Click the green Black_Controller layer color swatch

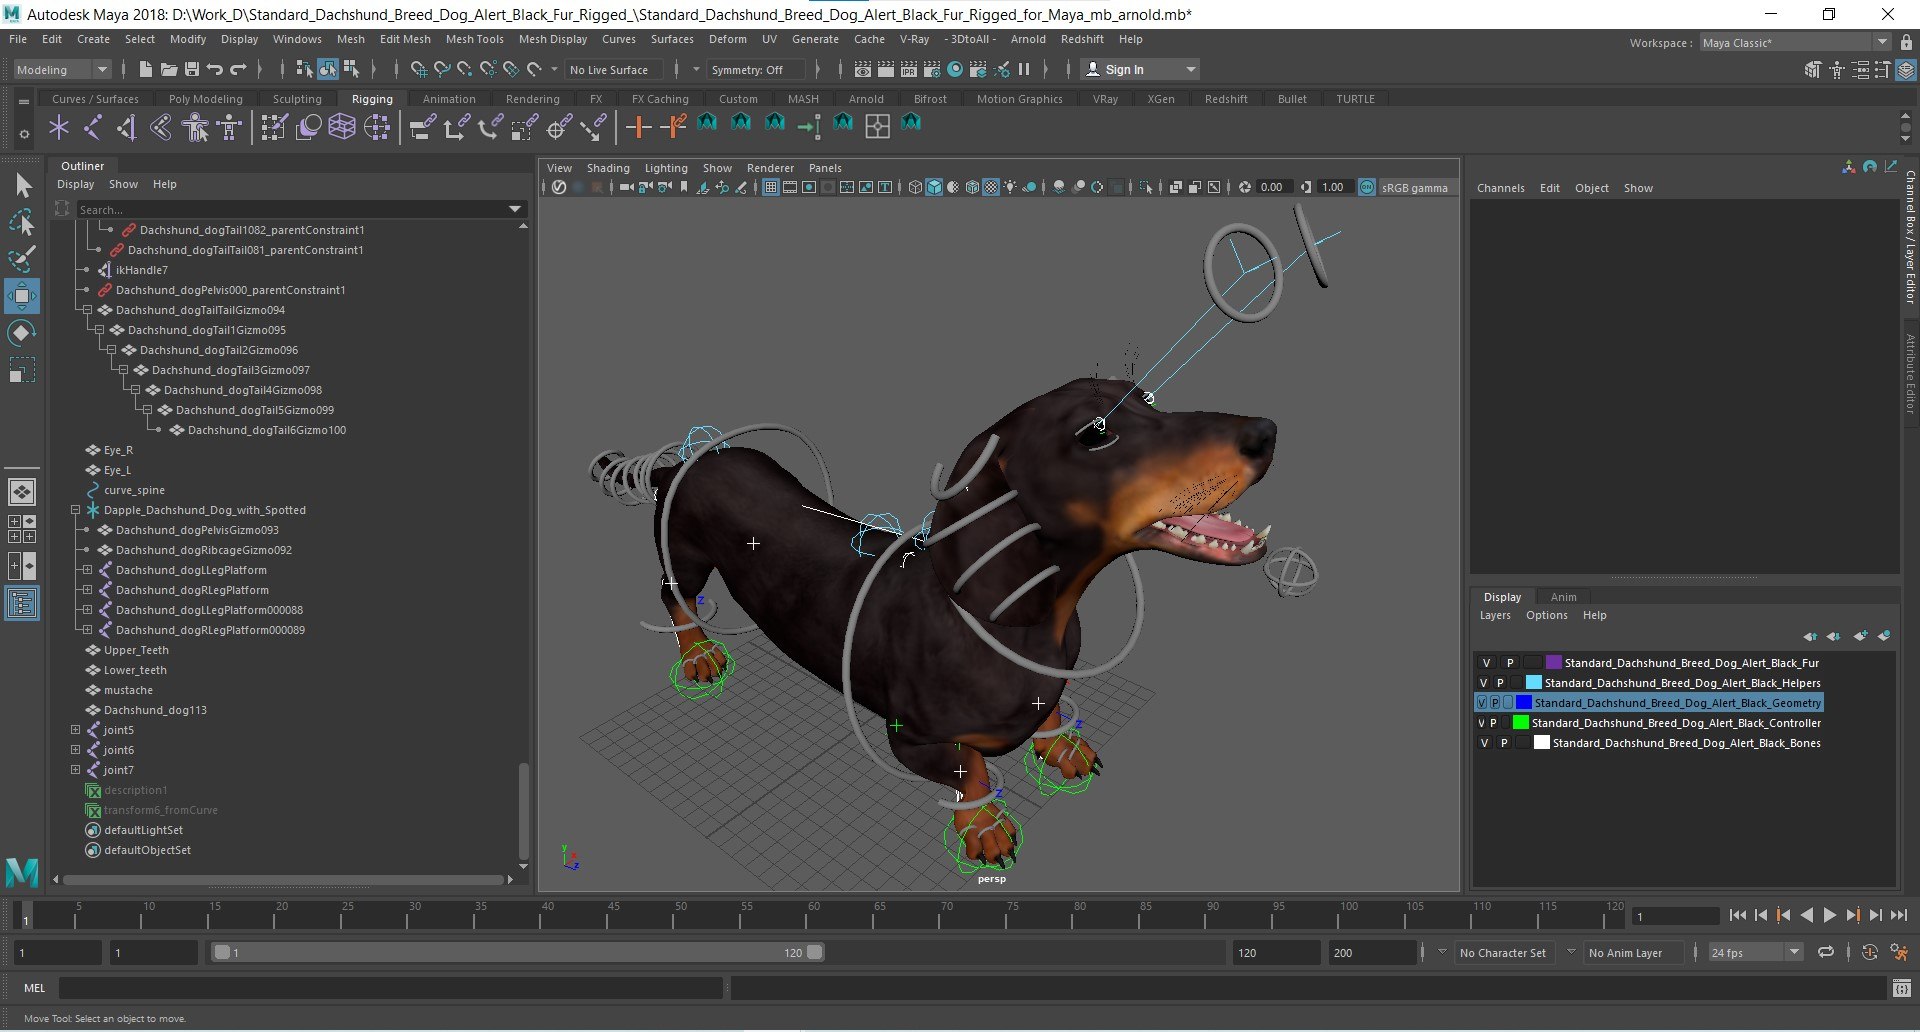[1521, 723]
